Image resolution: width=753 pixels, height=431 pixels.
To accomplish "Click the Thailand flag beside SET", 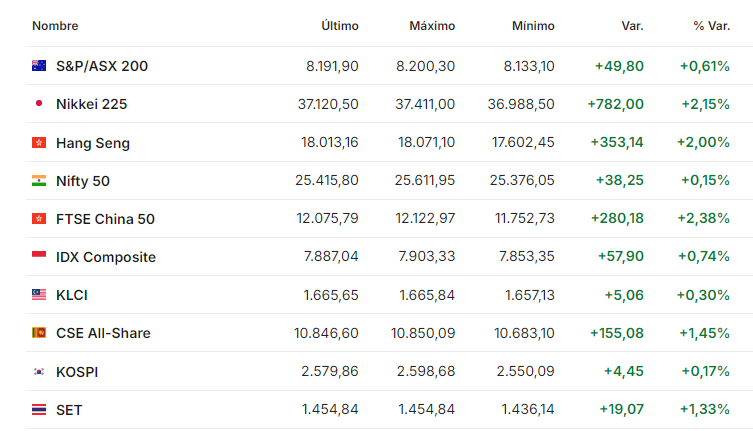I will (x=39, y=409).
